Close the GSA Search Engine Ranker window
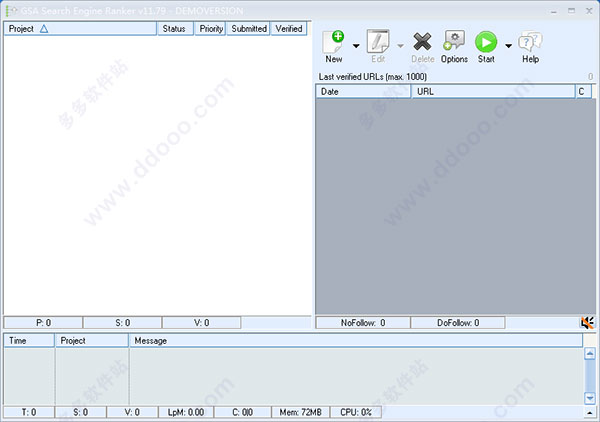The height and width of the screenshot is (422, 600). pos(589,11)
